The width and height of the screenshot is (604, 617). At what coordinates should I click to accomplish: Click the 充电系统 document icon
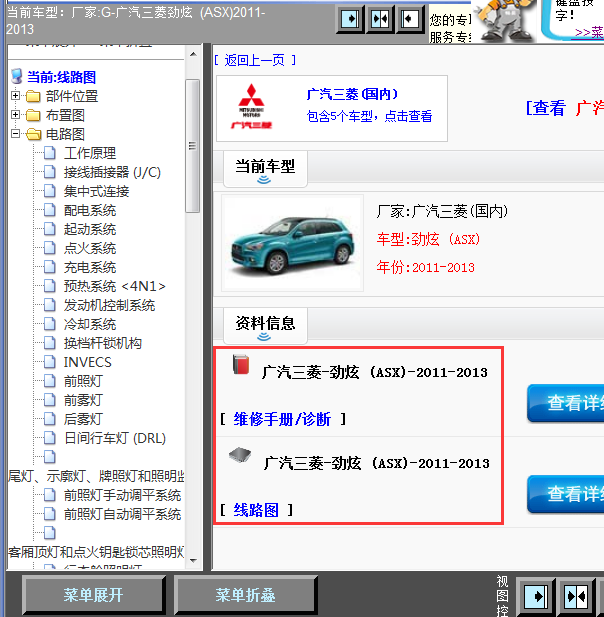(x=50, y=267)
